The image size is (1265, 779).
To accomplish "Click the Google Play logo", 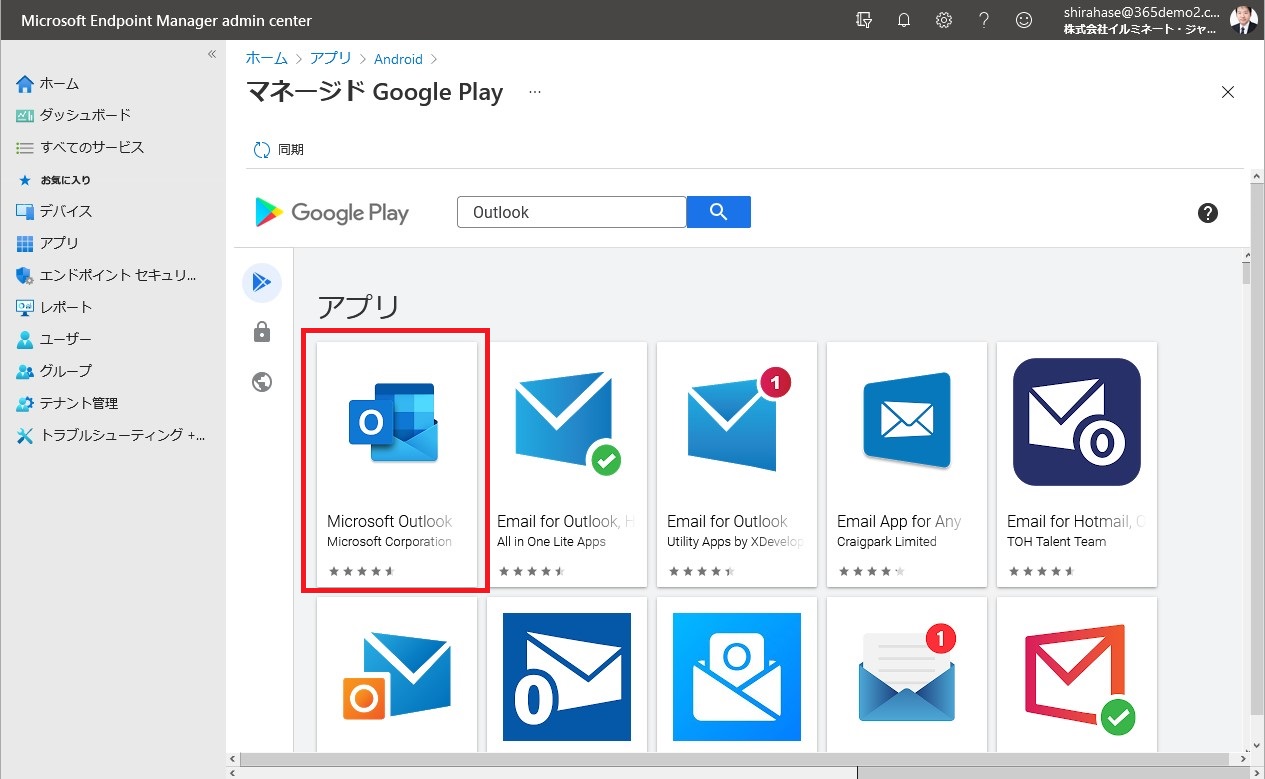I will click(332, 212).
